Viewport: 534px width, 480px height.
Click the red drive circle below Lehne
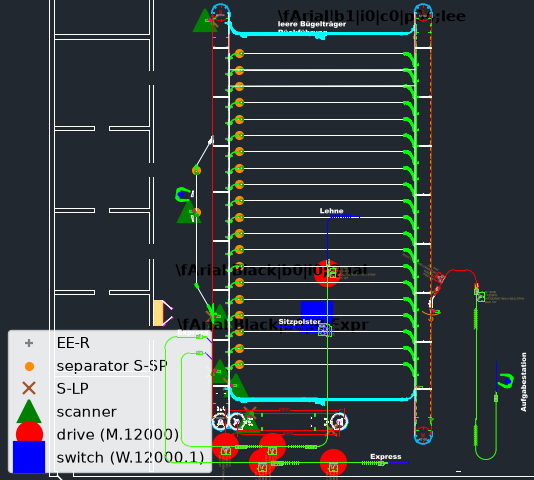pos(327,273)
